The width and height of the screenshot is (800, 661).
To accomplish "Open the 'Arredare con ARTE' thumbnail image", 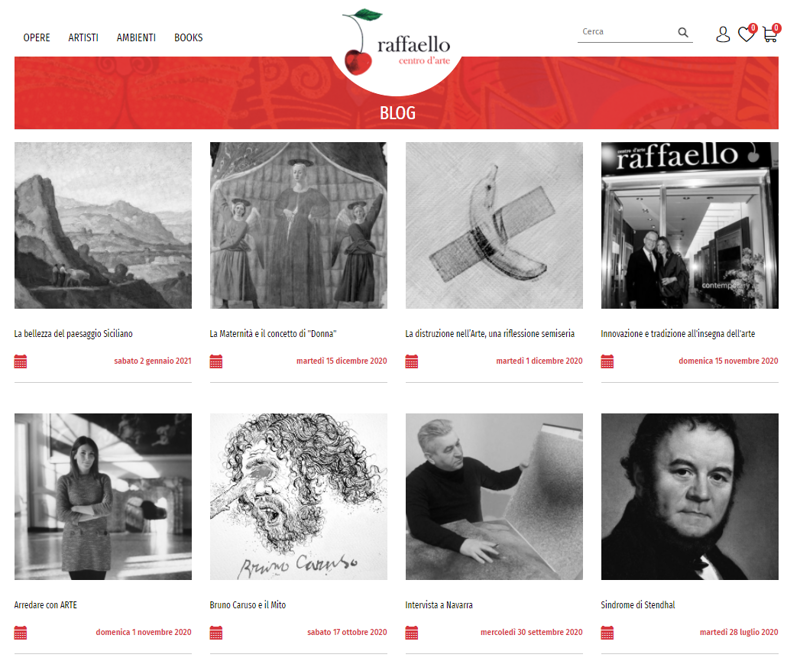I will coord(103,496).
